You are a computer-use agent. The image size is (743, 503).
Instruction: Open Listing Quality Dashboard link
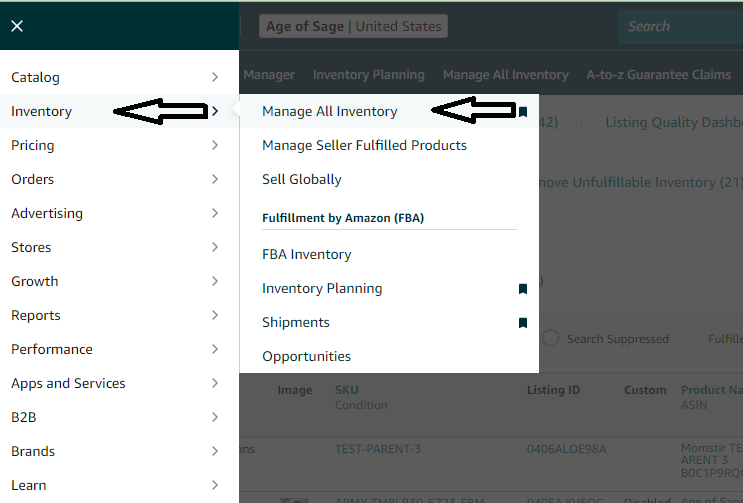click(674, 123)
